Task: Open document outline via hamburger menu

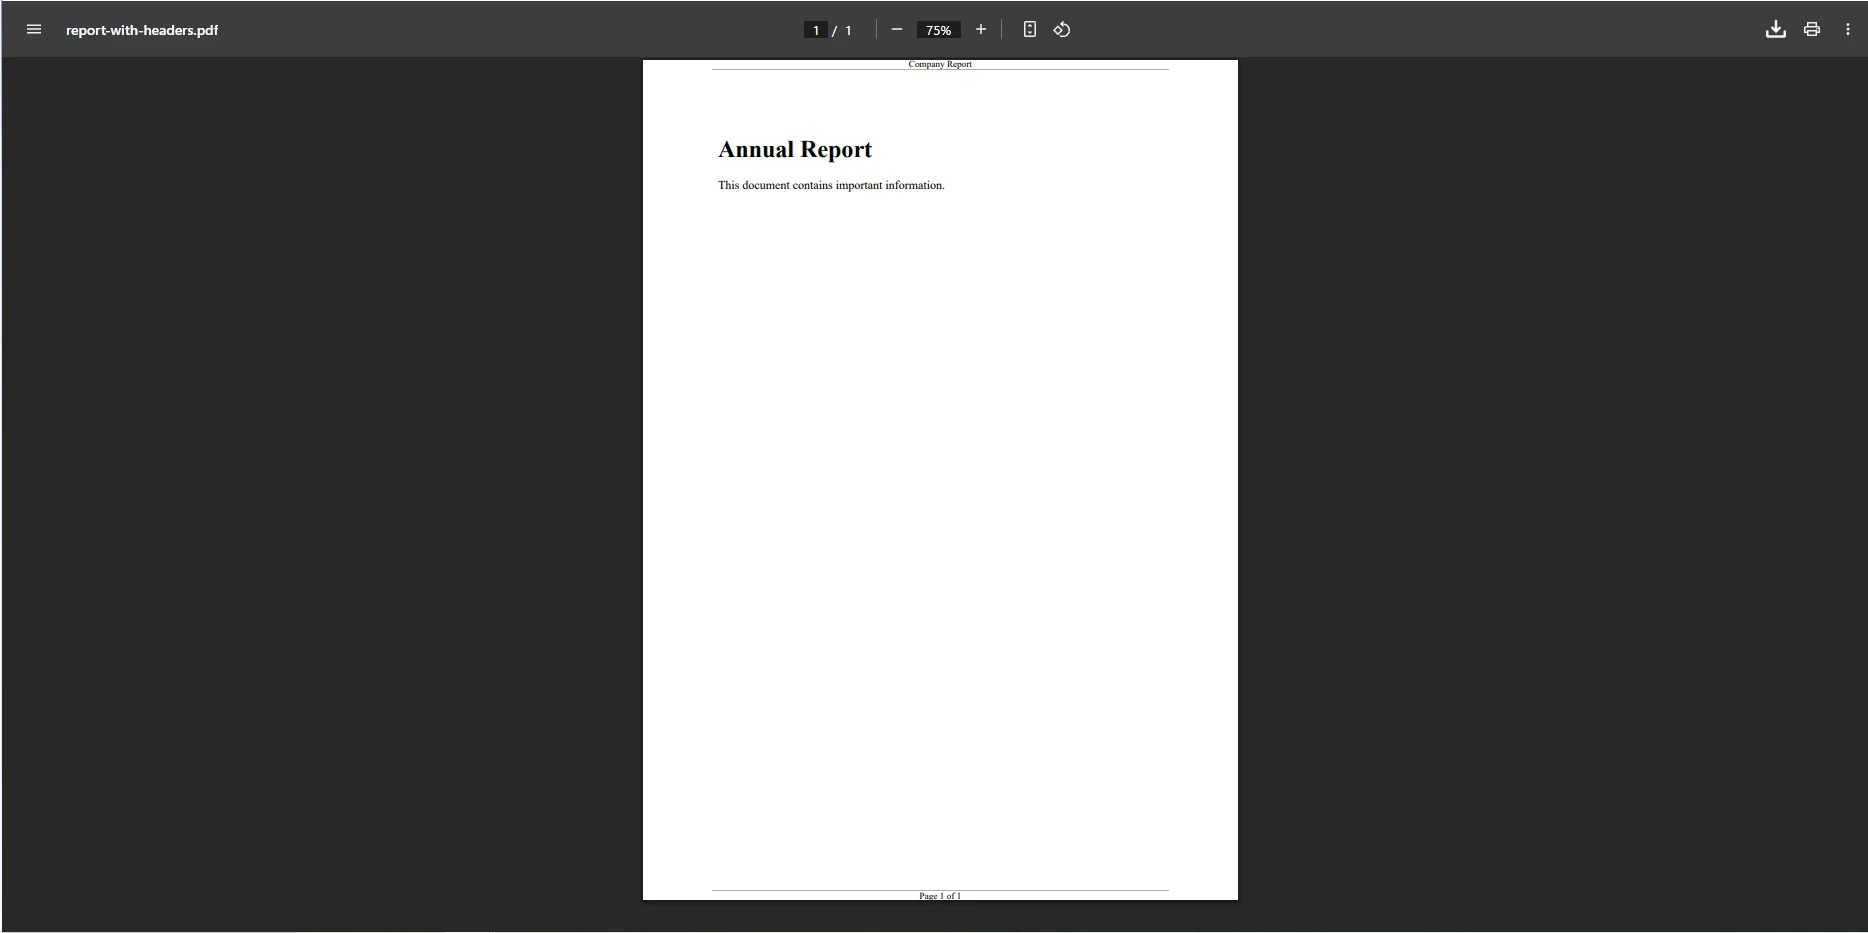Action: (33, 29)
